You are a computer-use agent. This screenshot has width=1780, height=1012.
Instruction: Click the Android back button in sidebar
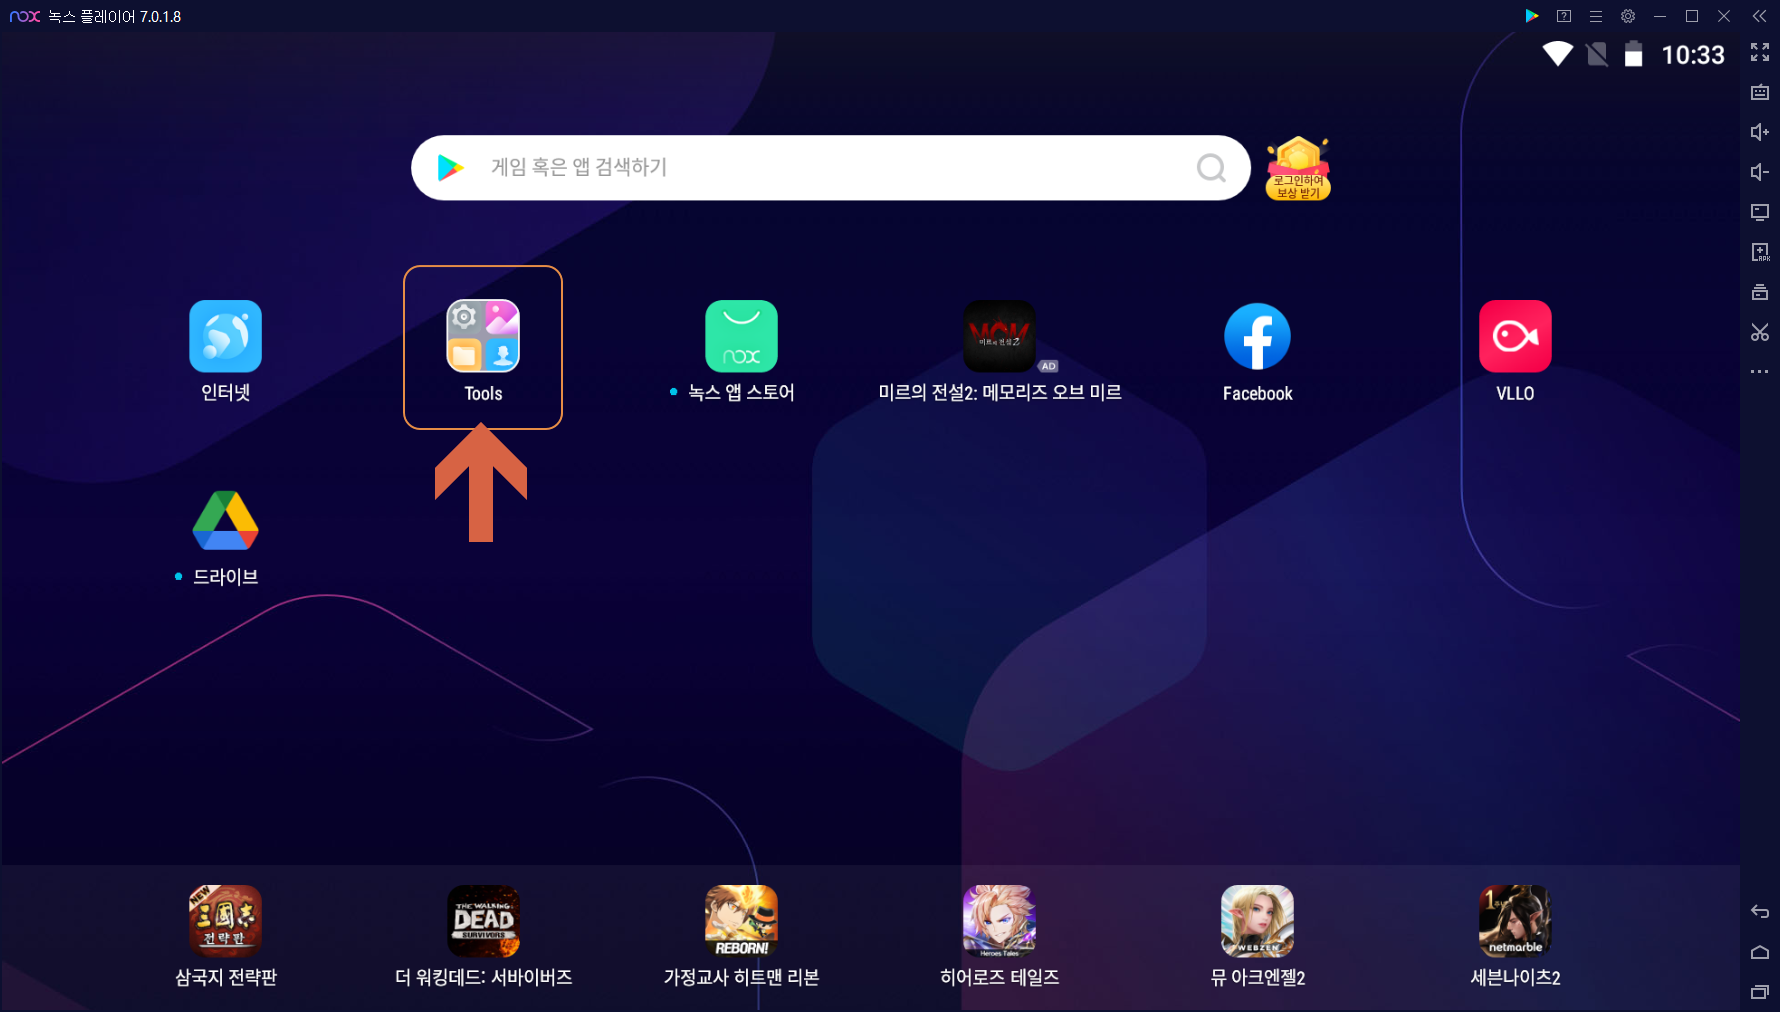(x=1760, y=911)
